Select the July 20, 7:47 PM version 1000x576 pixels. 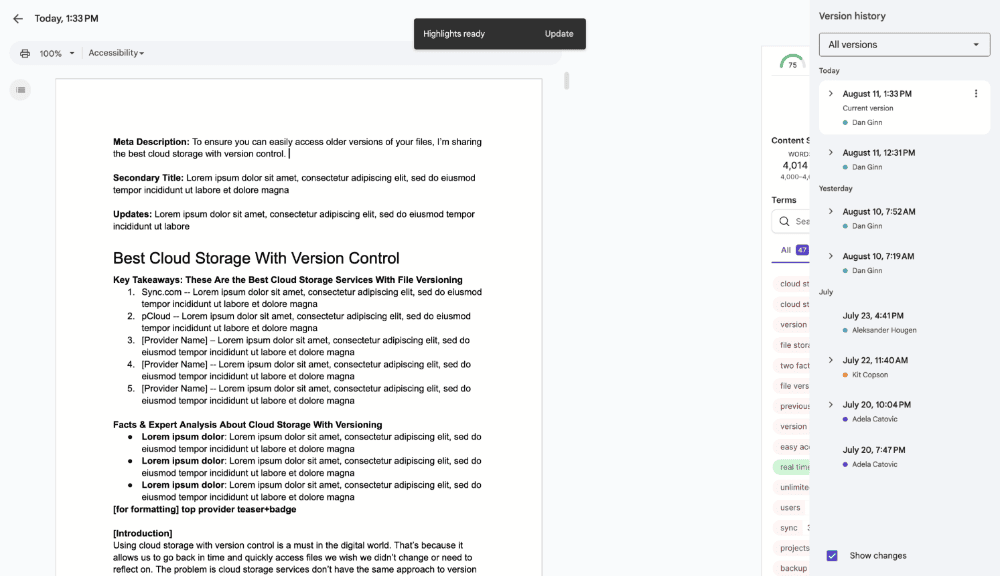tap(874, 450)
